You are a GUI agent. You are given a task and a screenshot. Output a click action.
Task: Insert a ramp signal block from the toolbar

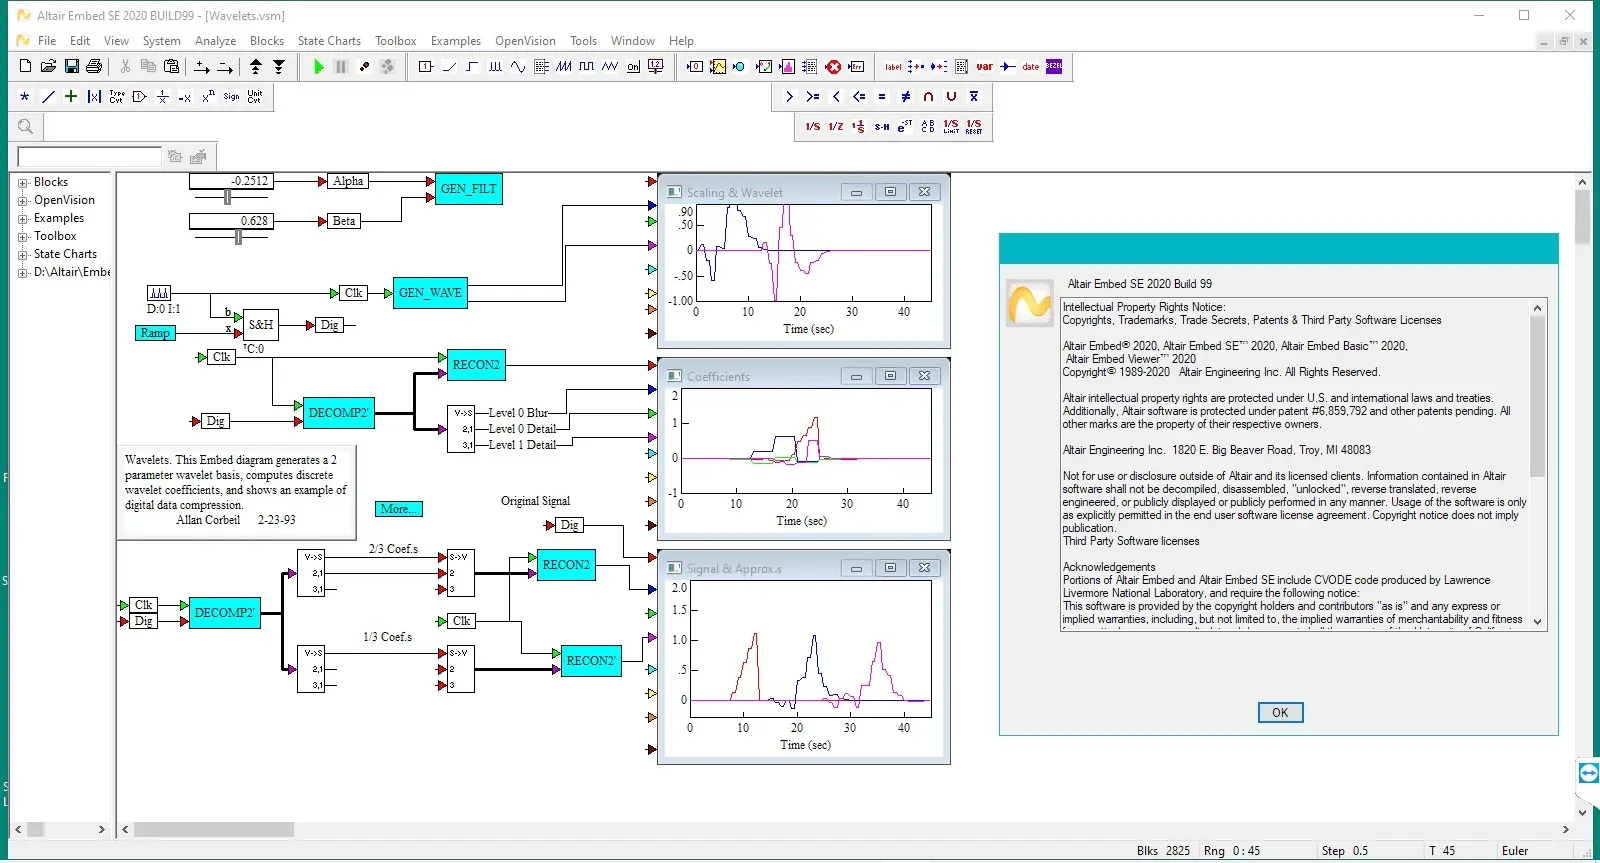click(449, 67)
